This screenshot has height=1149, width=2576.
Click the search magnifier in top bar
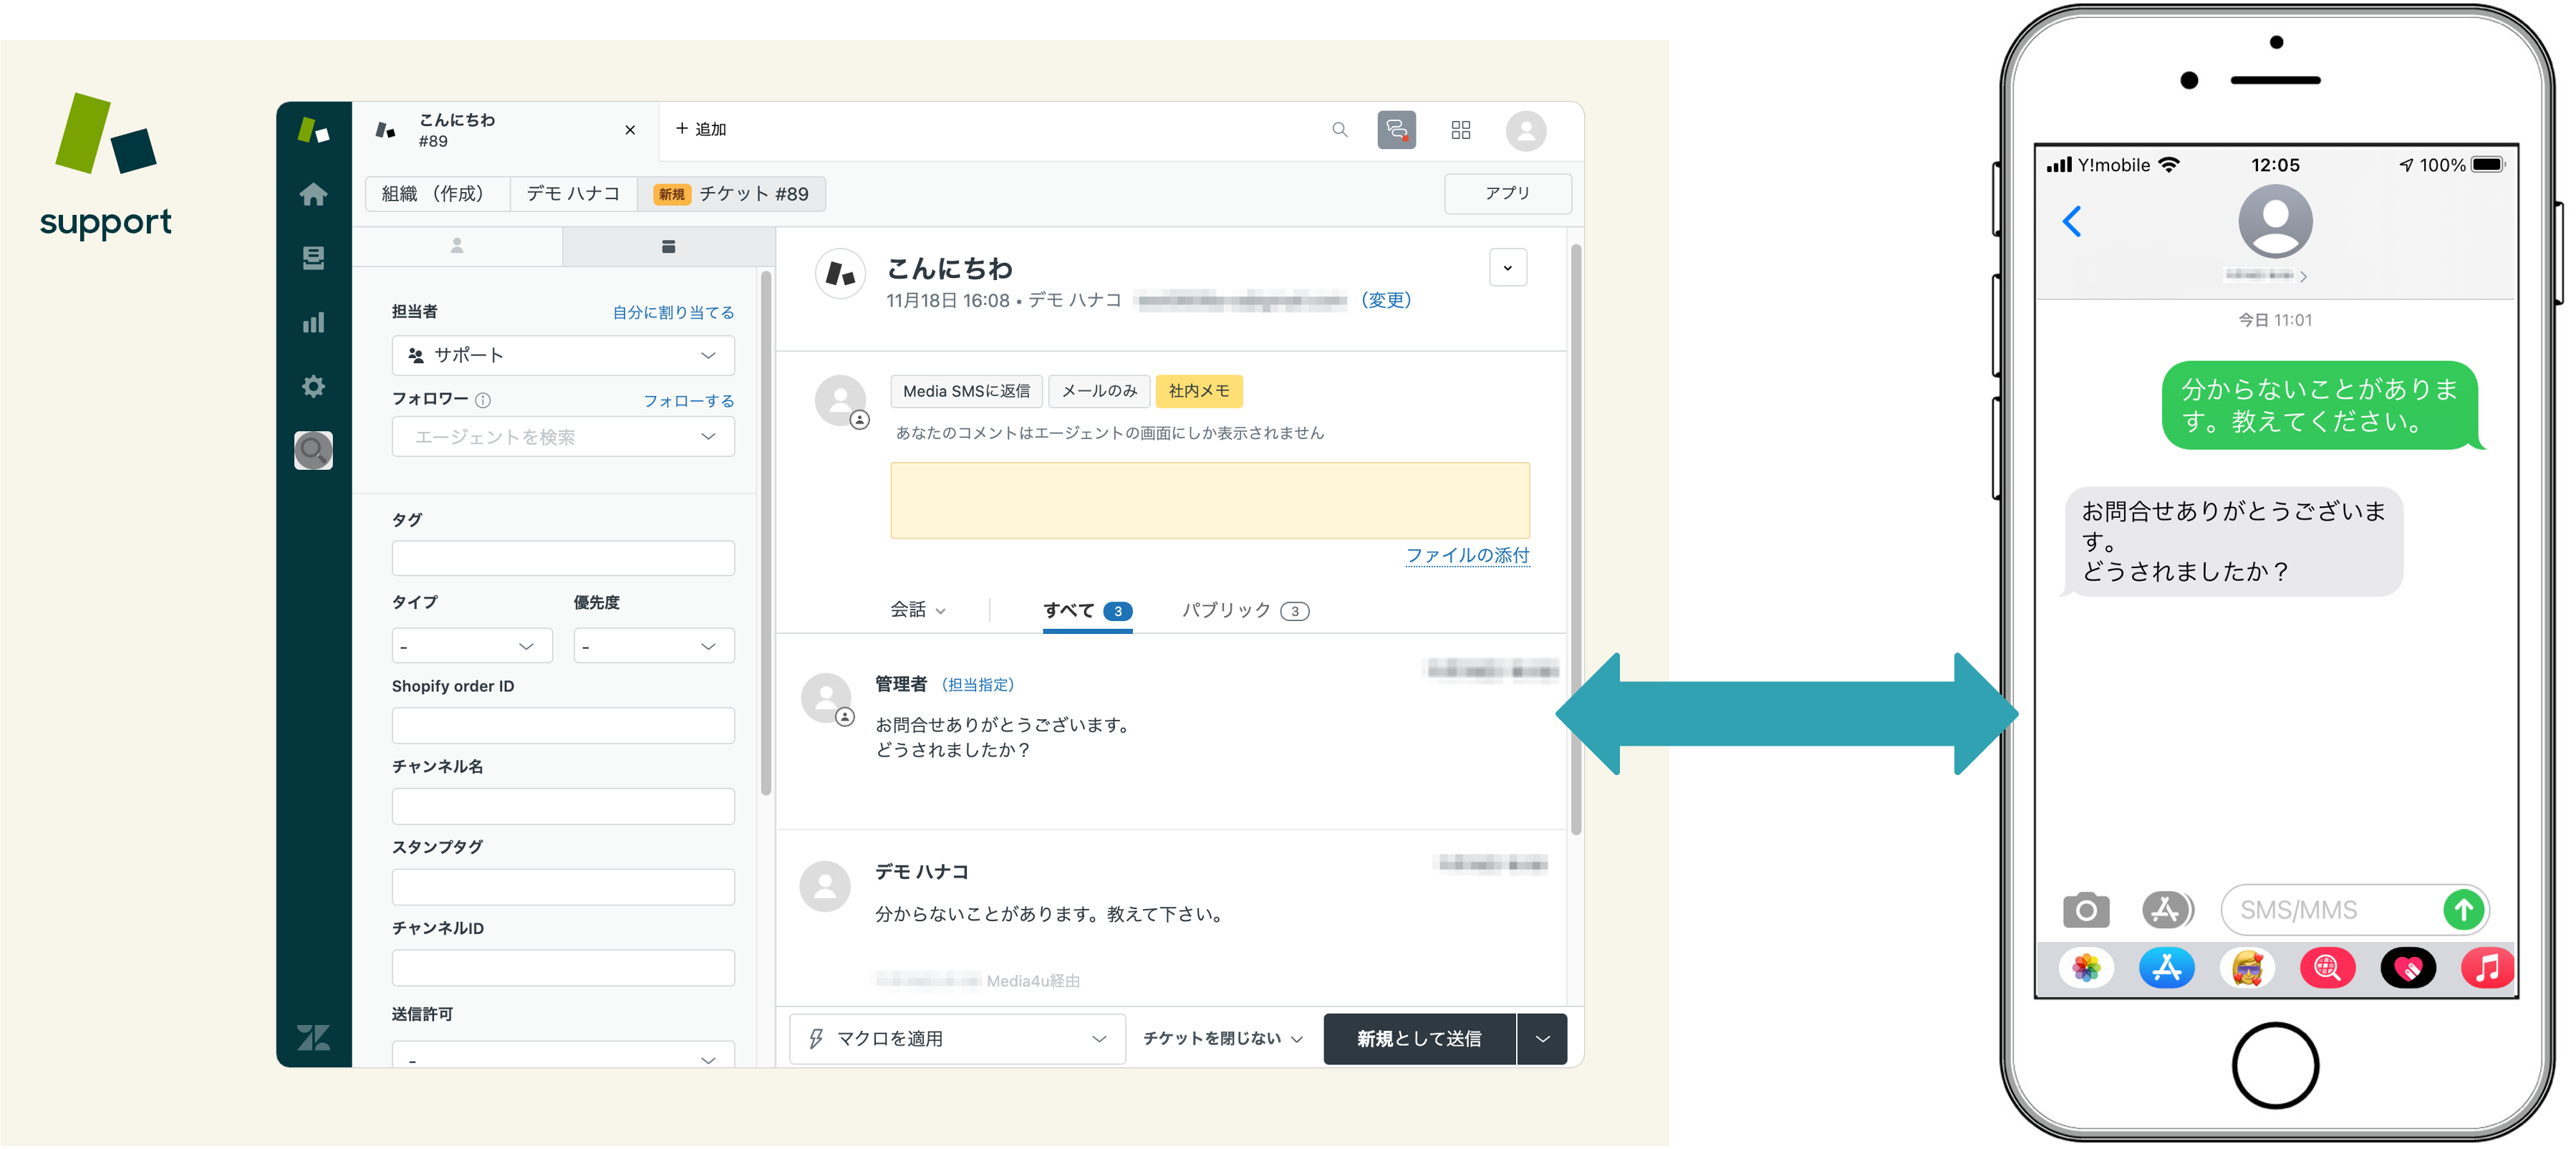click(1340, 130)
